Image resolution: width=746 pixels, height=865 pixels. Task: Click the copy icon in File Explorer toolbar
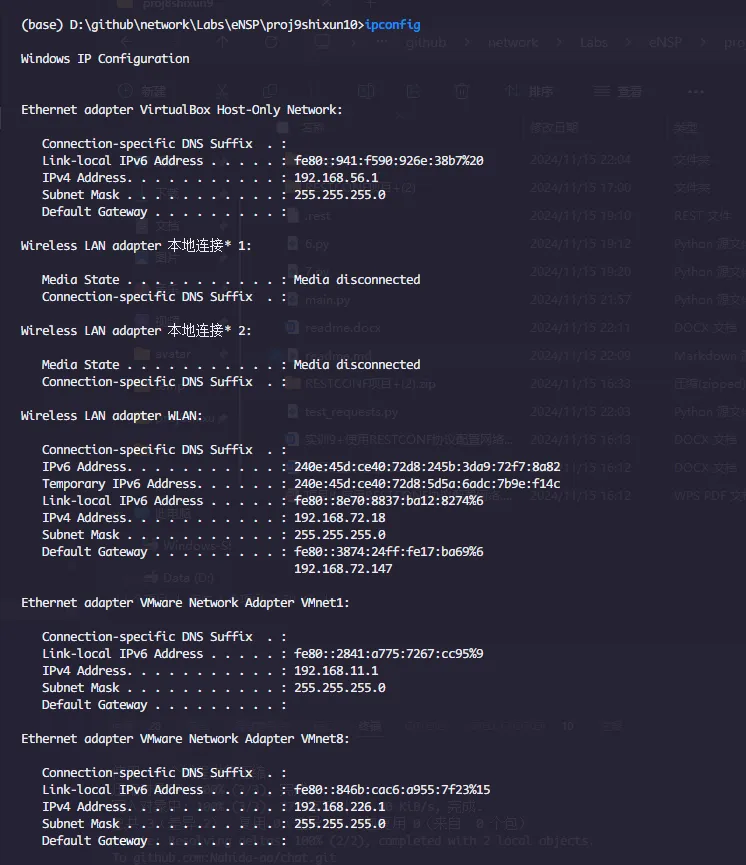click(x=270, y=91)
